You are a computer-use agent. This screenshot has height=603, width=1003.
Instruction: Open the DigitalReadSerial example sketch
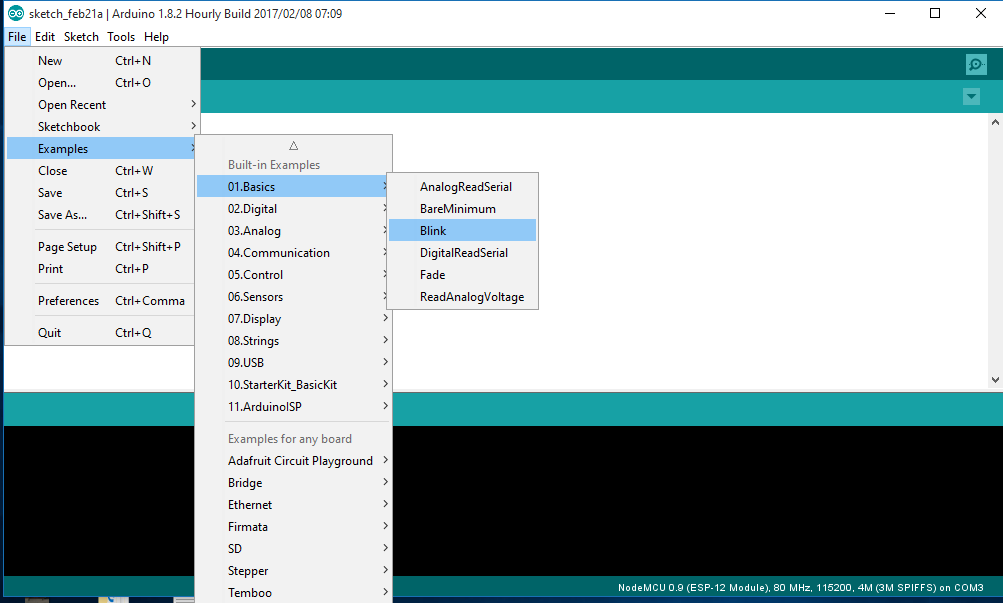pyautogui.click(x=462, y=253)
